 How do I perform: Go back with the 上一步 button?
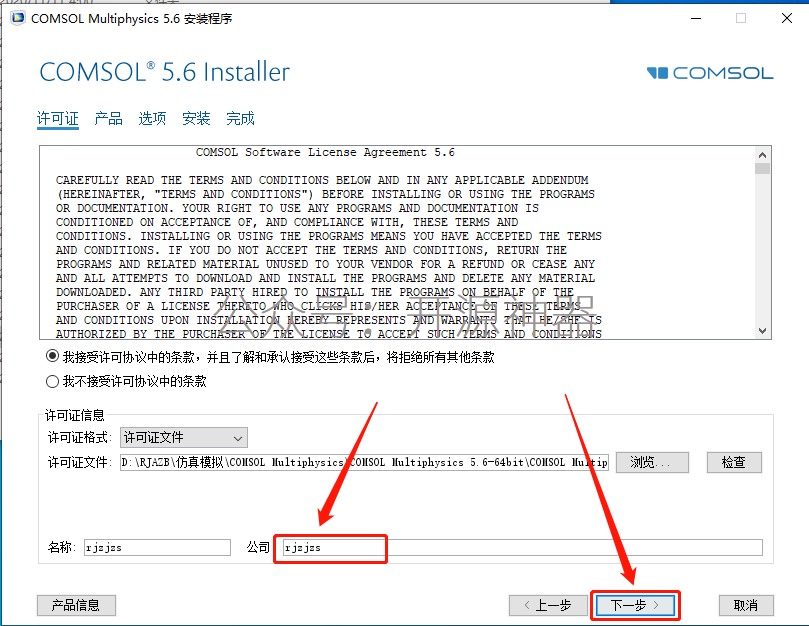[548, 605]
